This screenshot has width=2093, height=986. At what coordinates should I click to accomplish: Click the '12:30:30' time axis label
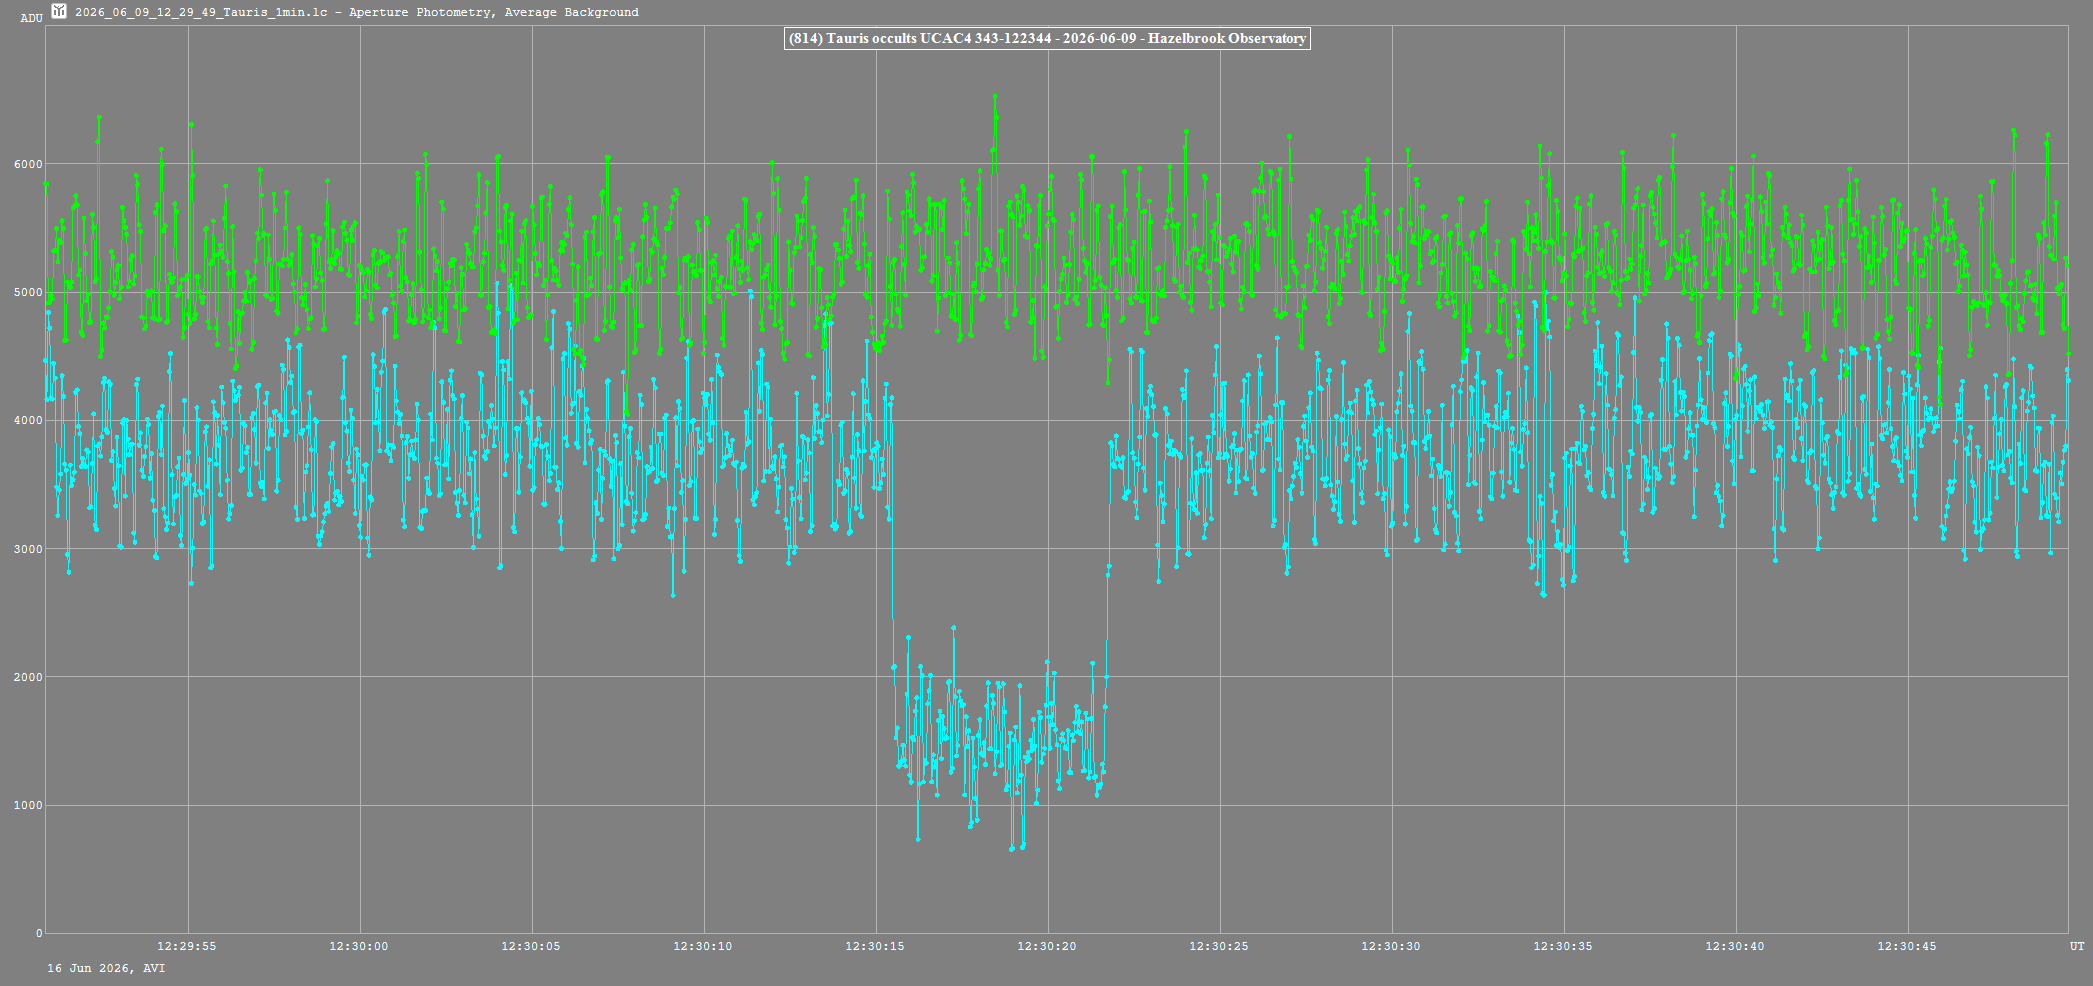point(1391,946)
